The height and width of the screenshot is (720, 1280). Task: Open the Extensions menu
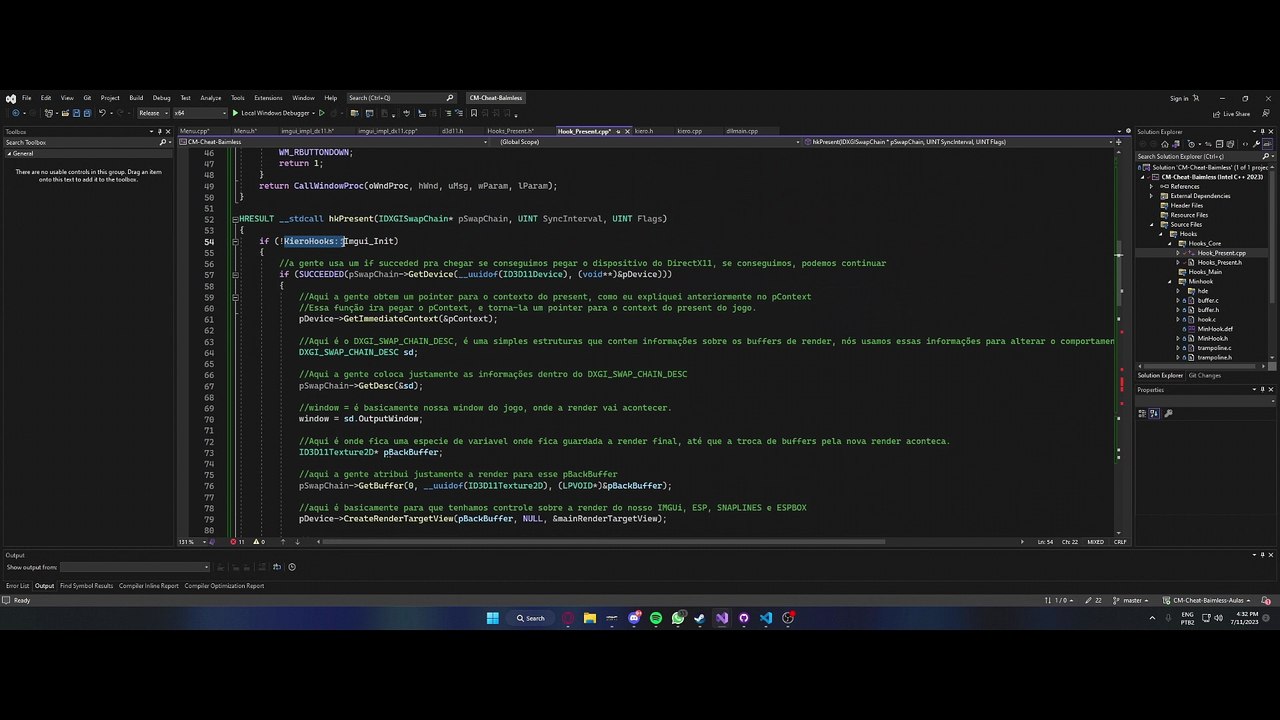[268, 98]
